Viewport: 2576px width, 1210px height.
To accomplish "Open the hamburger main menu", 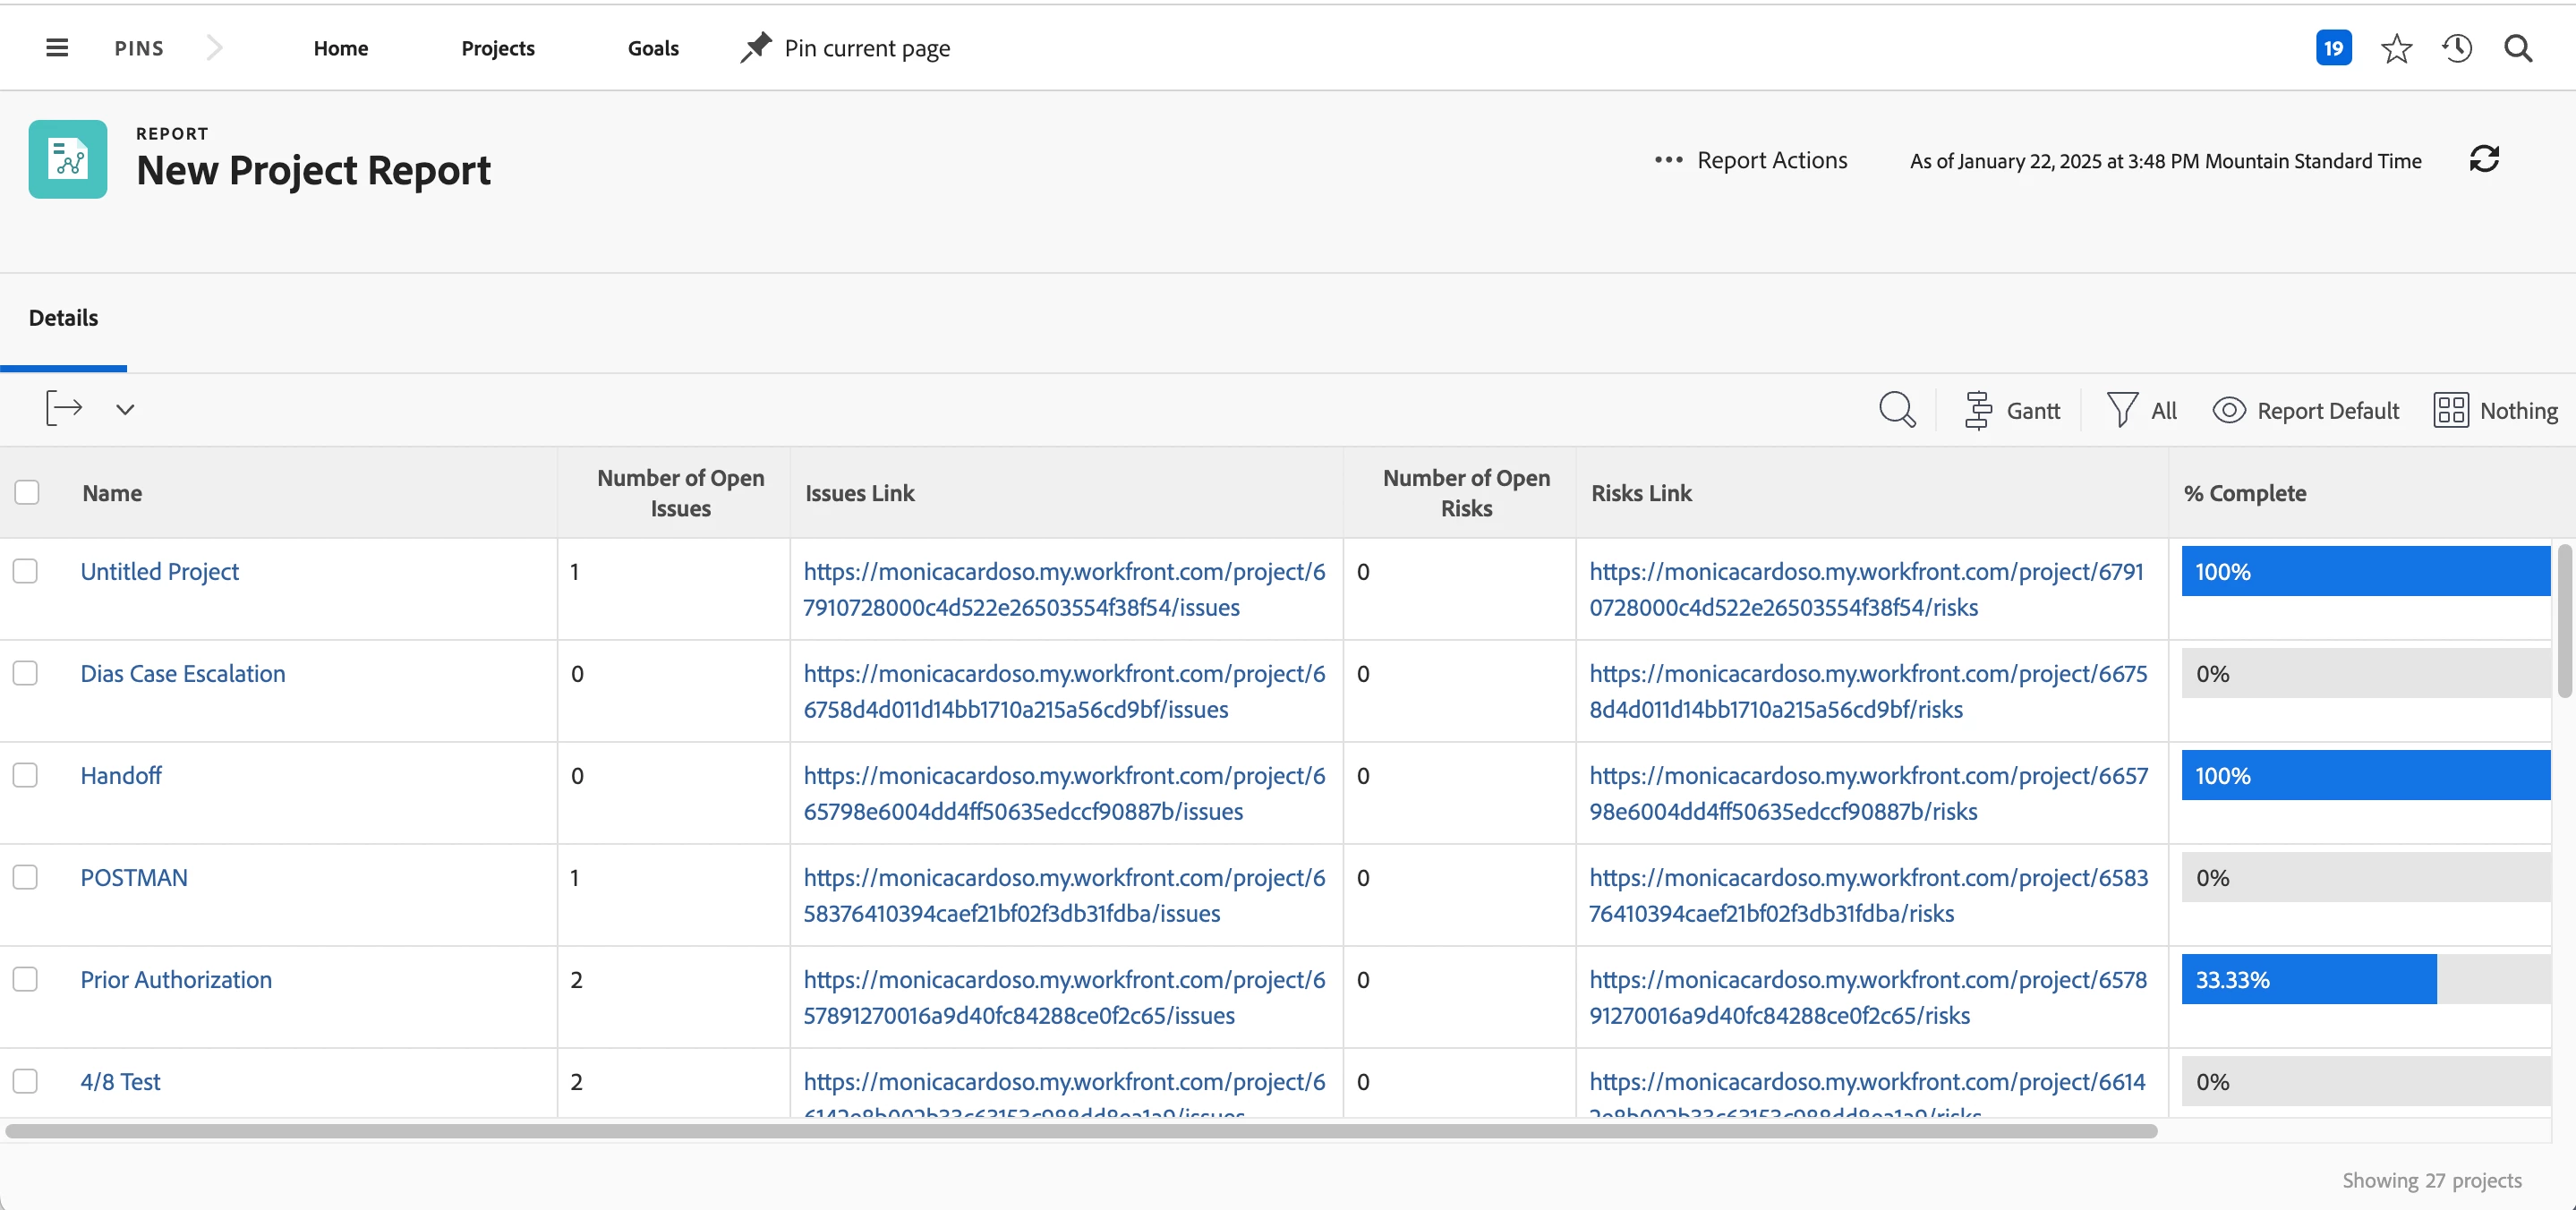I will (x=57, y=48).
